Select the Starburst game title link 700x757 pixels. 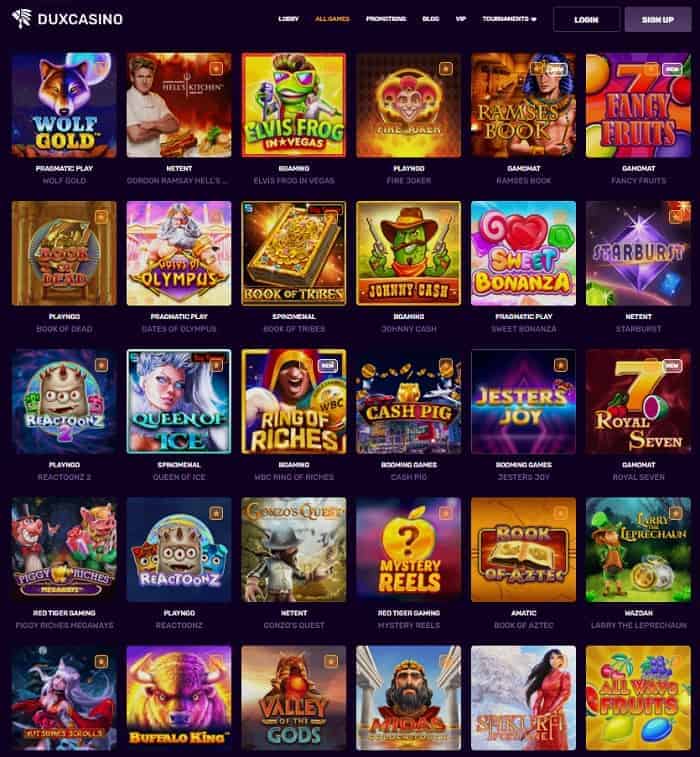click(x=638, y=329)
